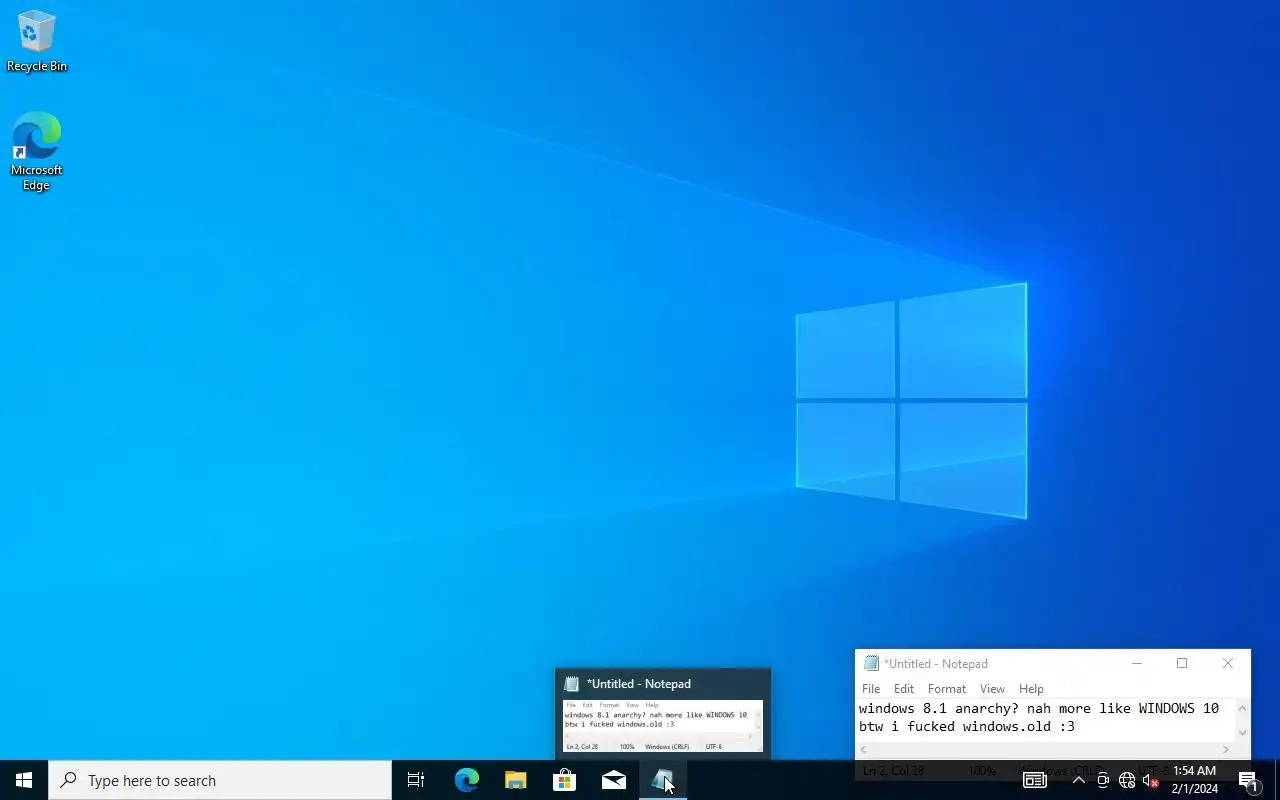Click the Type here to search box

tap(220, 780)
